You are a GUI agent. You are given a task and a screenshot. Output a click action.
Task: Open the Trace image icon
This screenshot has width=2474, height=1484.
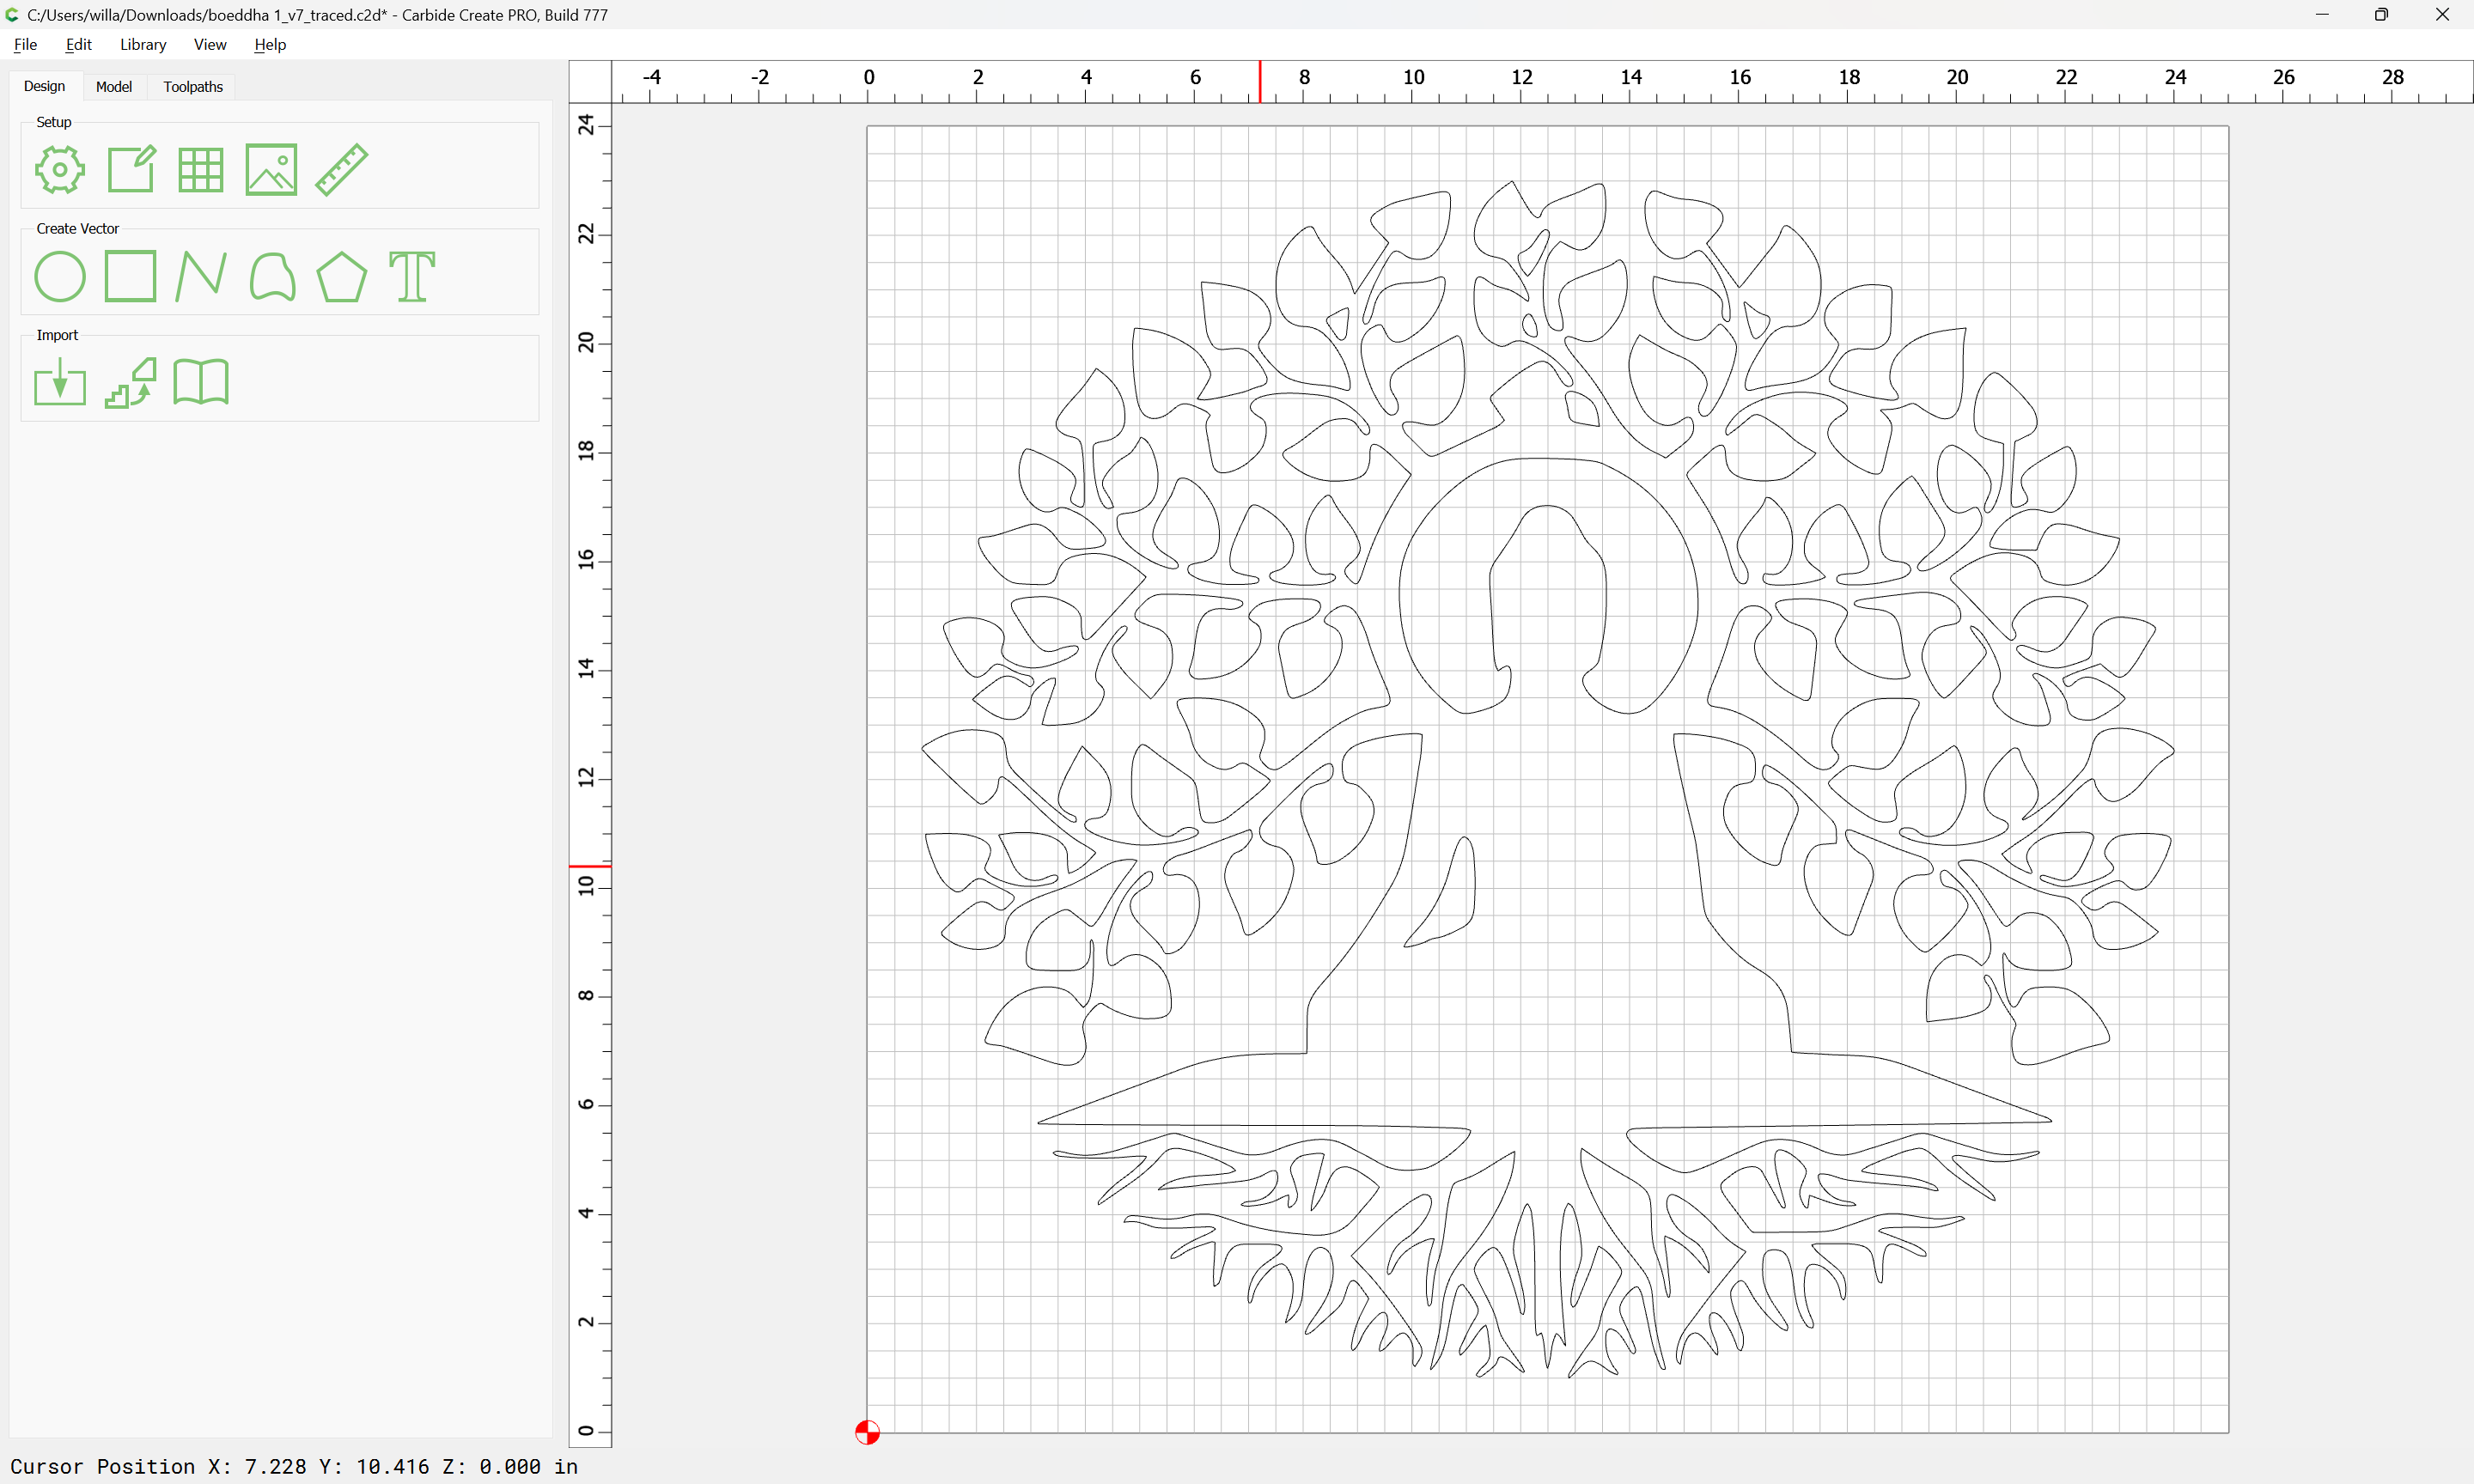[131, 383]
